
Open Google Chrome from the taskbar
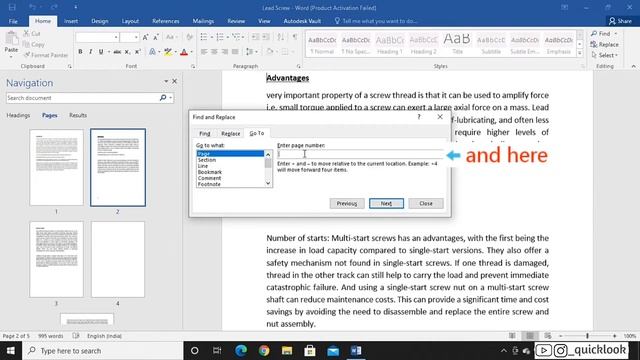click(264, 351)
